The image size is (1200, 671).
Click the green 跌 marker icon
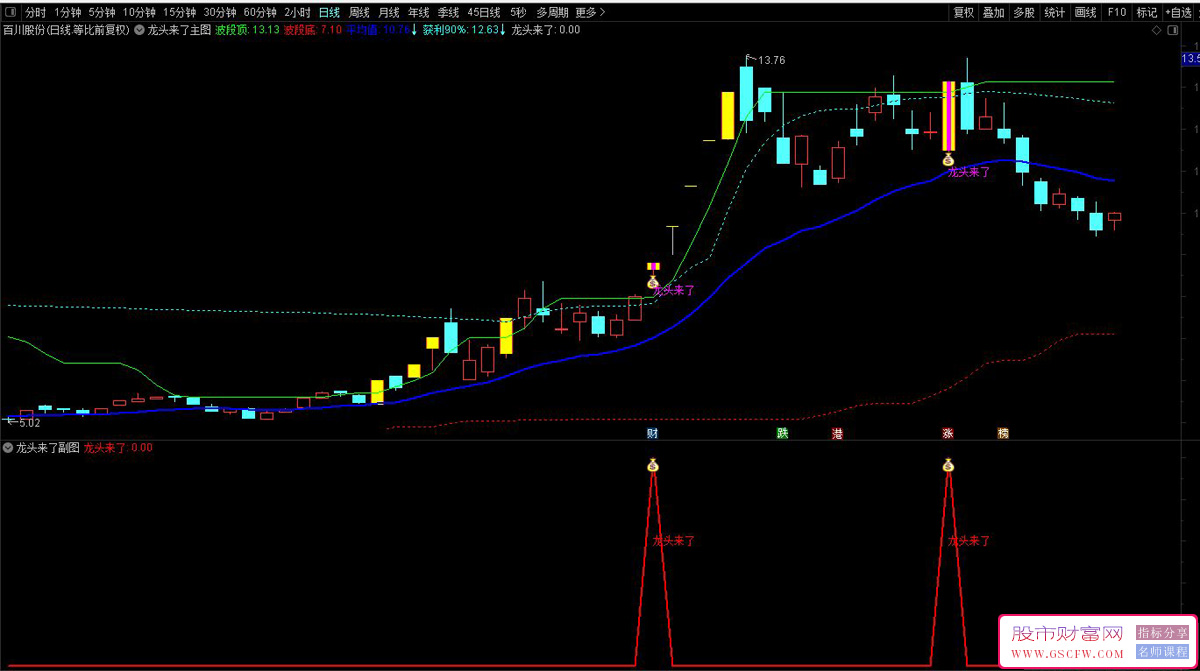[x=783, y=434]
